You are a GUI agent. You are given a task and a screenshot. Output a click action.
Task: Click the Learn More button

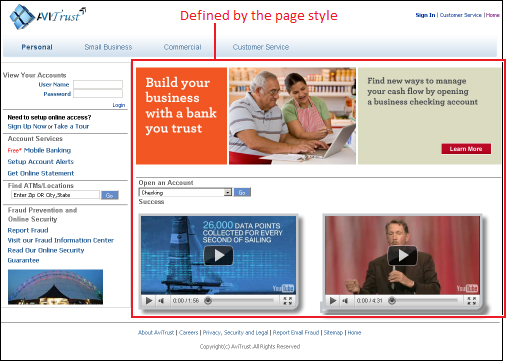pos(466,149)
